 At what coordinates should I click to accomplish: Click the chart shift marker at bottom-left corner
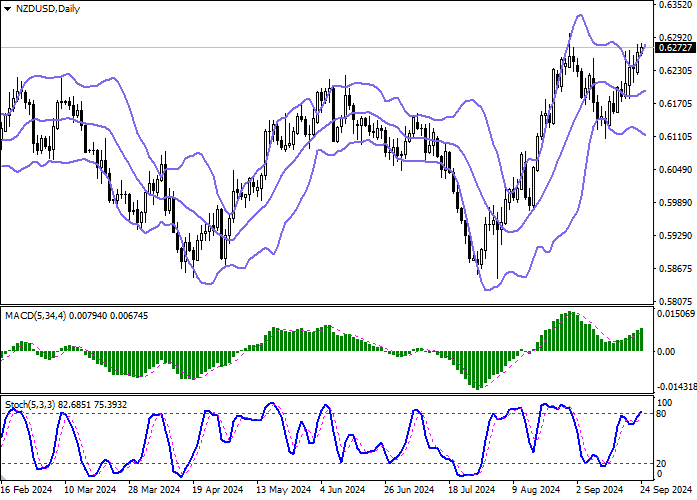point(3,479)
